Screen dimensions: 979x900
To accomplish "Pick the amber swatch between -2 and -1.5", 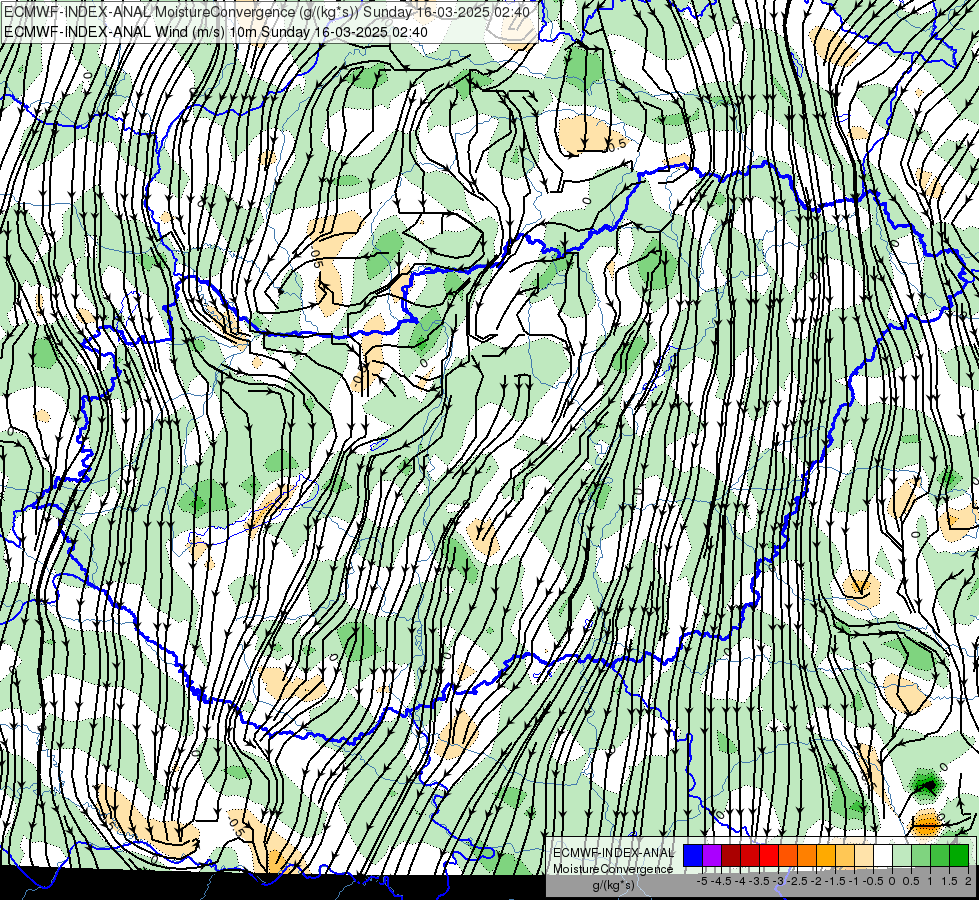I will click(826, 856).
